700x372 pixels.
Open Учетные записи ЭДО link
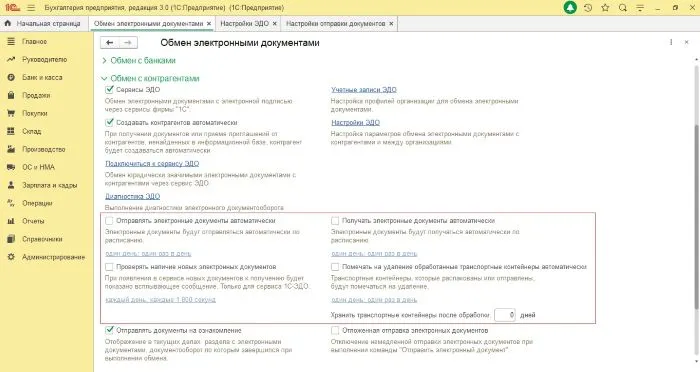click(x=364, y=90)
